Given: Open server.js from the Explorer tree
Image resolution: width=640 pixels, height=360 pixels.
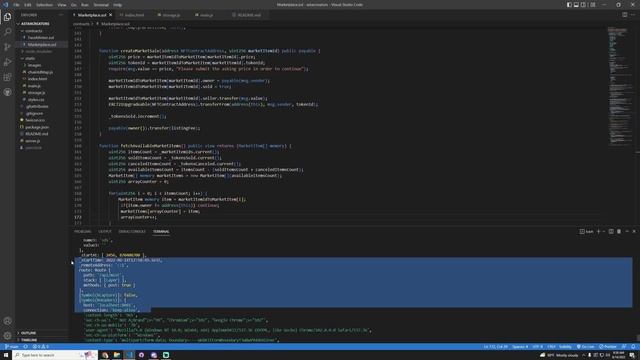Looking at the screenshot, I should click(33, 141).
